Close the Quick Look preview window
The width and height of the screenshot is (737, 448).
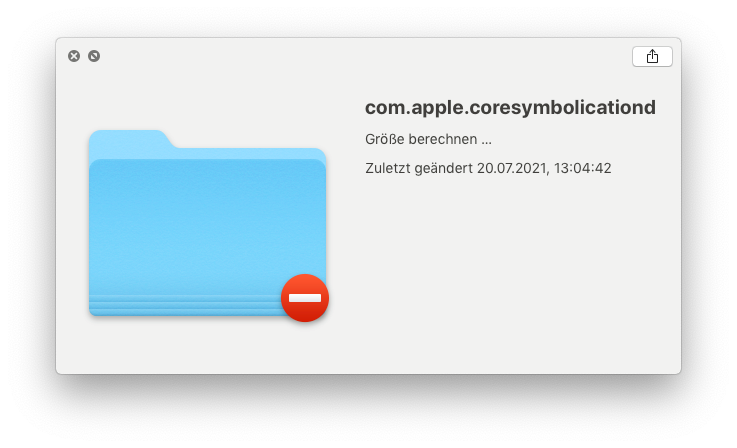[x=74, y=56]
